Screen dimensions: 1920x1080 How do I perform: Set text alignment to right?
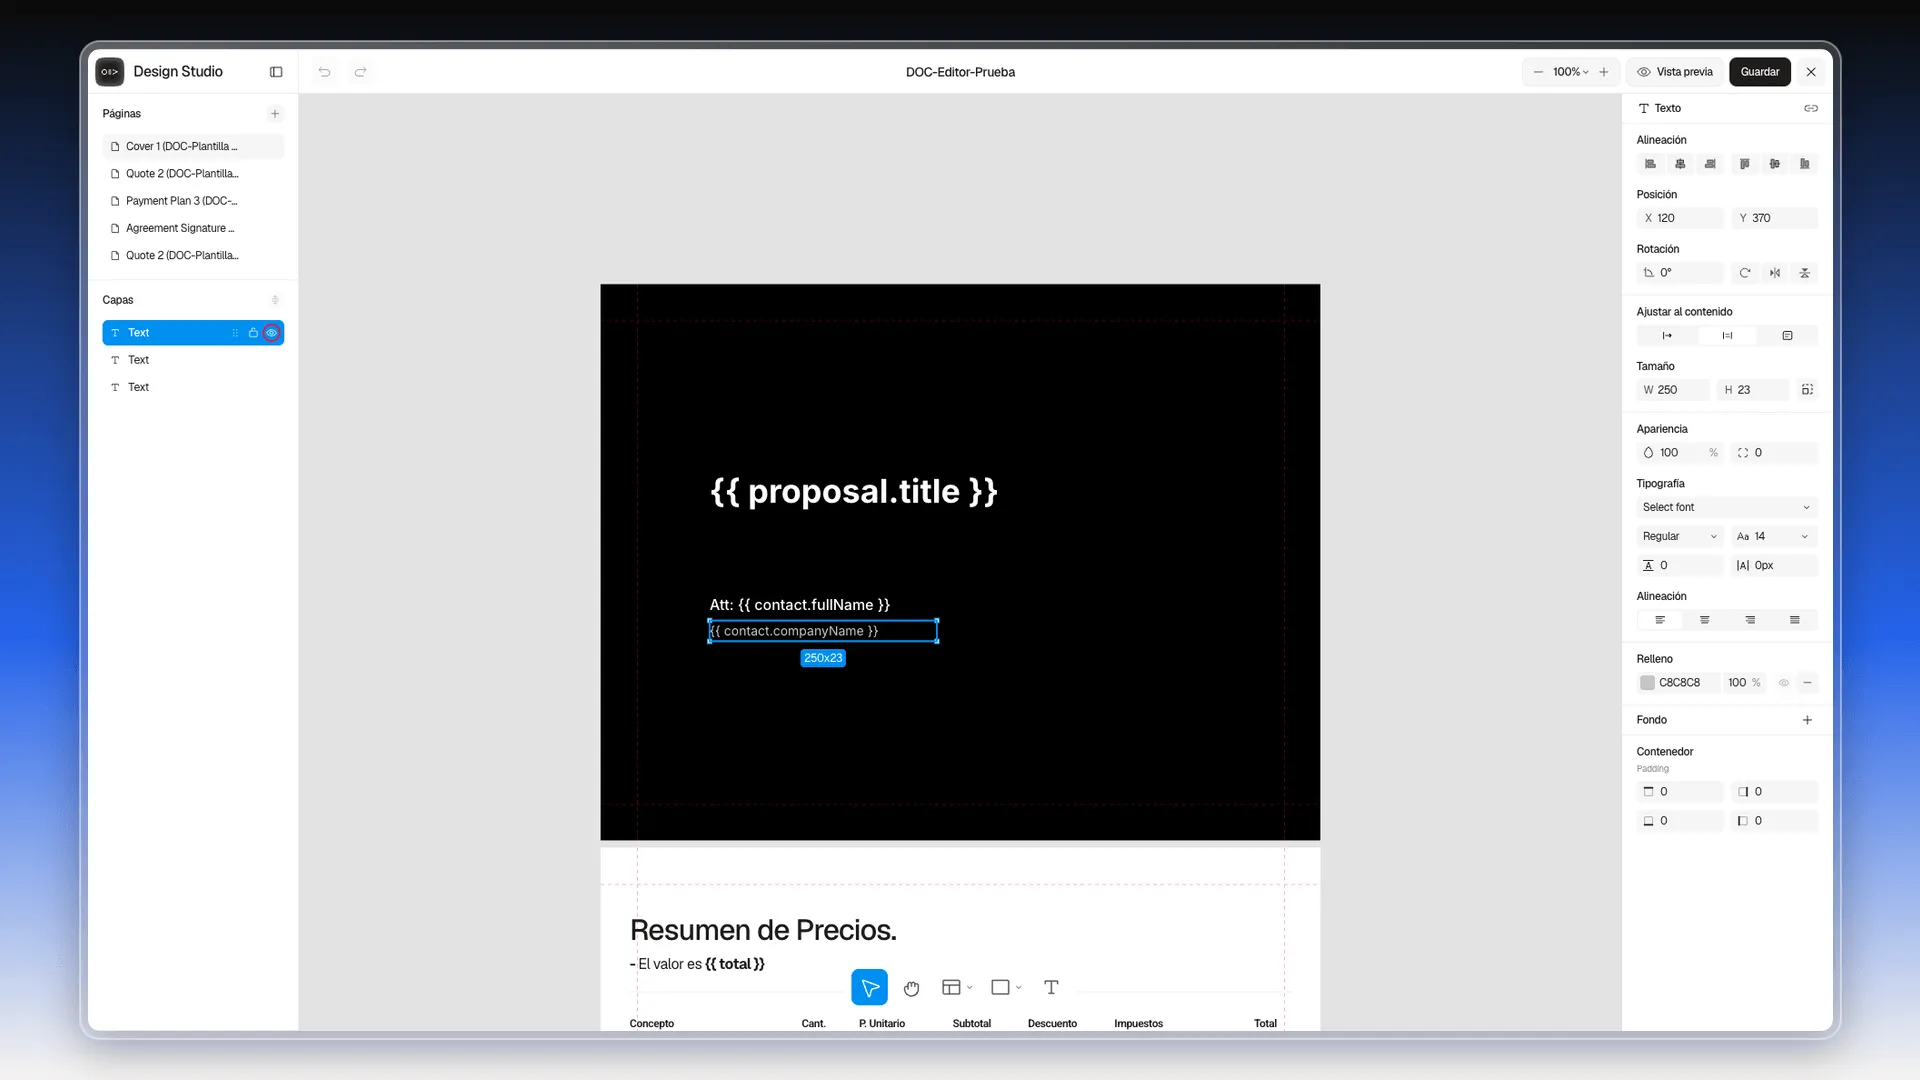click(1750, 620)
